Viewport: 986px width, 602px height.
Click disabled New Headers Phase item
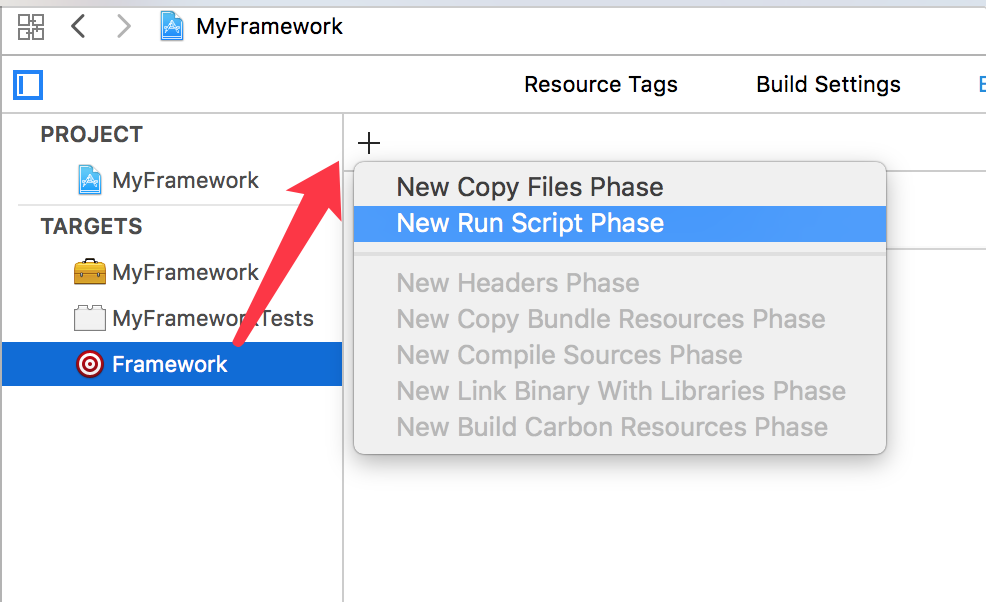click(x=517, y=283)
